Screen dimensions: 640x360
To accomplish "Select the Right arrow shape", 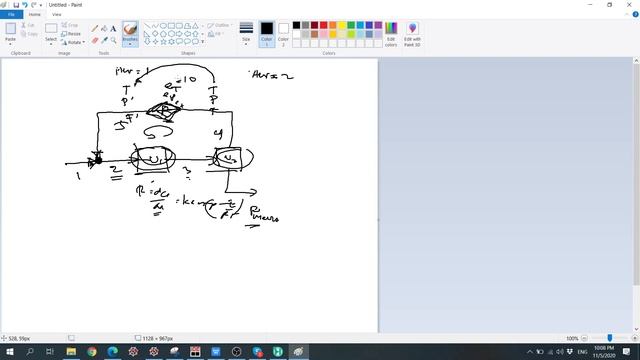I will [180, 33].
